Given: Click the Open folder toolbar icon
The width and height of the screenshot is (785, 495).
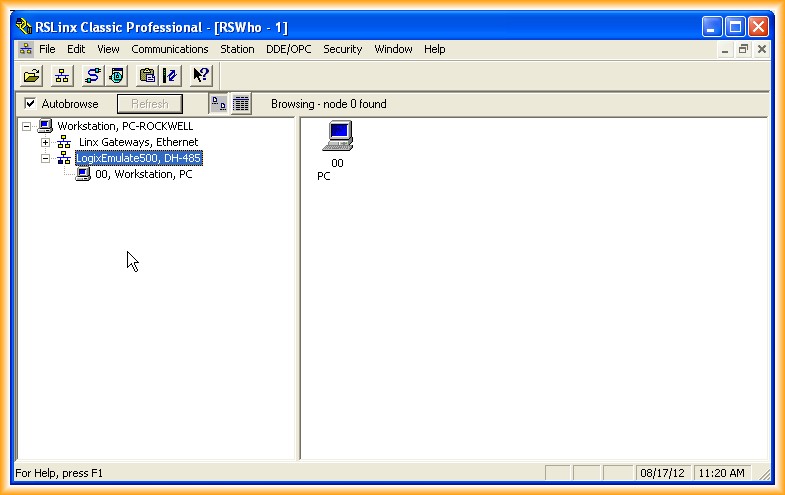Looking at the screenshot, I should click(x=32, y=75).
